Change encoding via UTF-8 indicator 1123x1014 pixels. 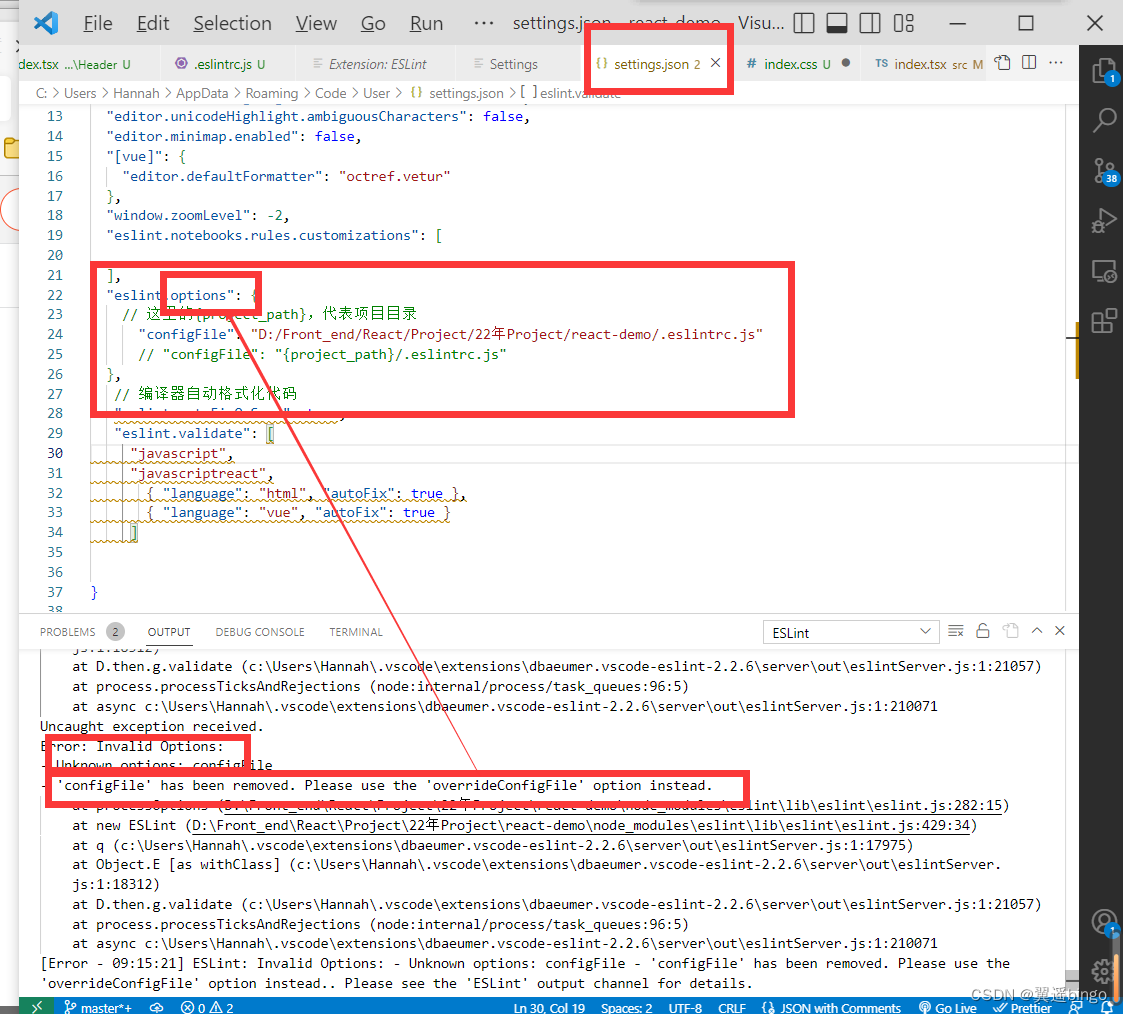pos(685,1007)
